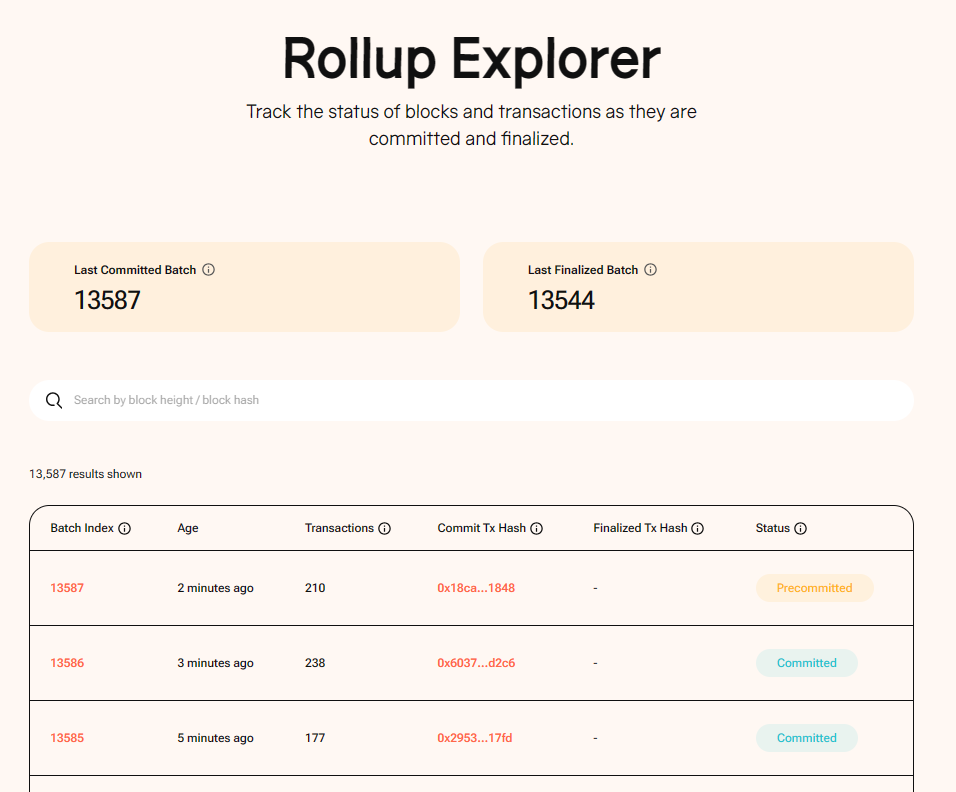956x792 pixels.
Task: Click the search magnifier icon
Action: point(54,400)
